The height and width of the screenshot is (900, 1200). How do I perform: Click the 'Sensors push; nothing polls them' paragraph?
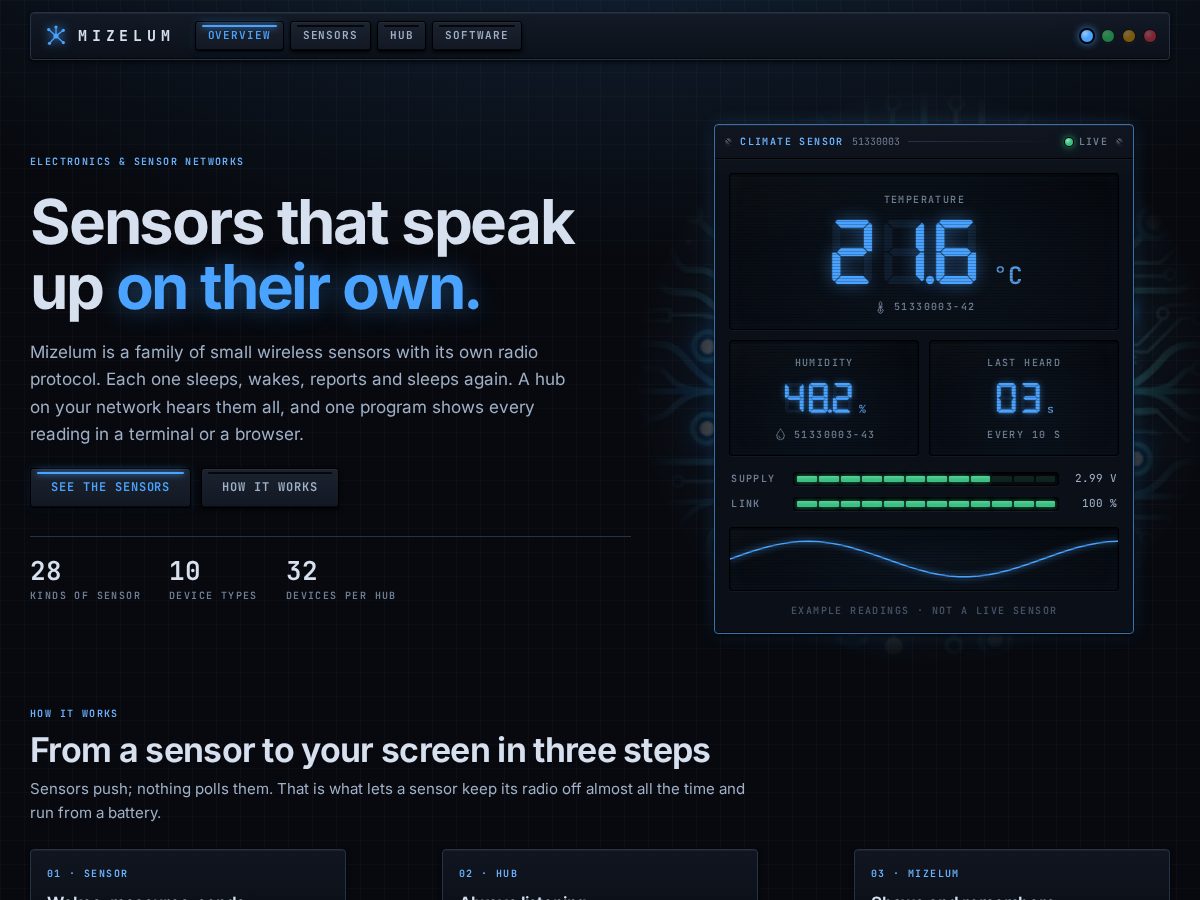[x=388, y=801]
